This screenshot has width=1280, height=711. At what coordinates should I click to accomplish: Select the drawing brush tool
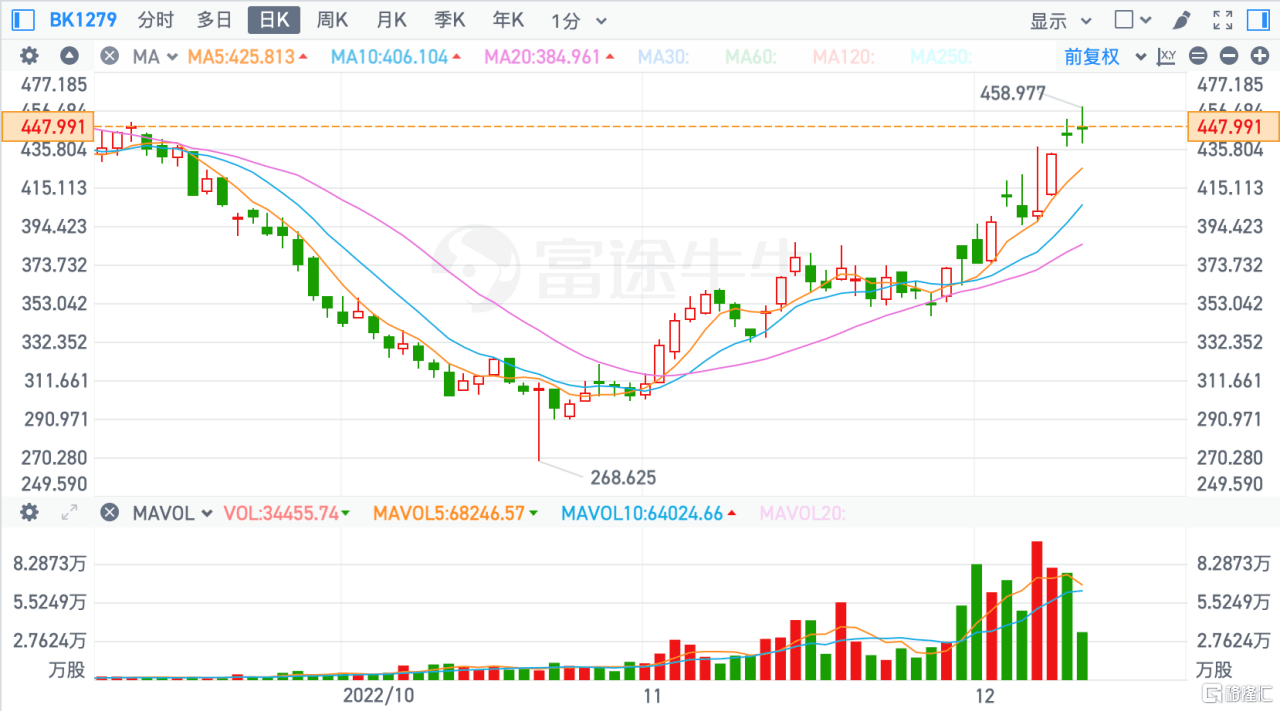pyautogui.click(x=1180, y=19)
